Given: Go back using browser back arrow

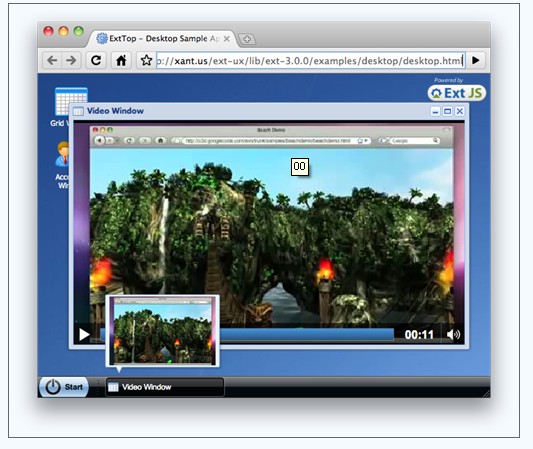Looking at the screenshot, I should (x=52, y=61).
